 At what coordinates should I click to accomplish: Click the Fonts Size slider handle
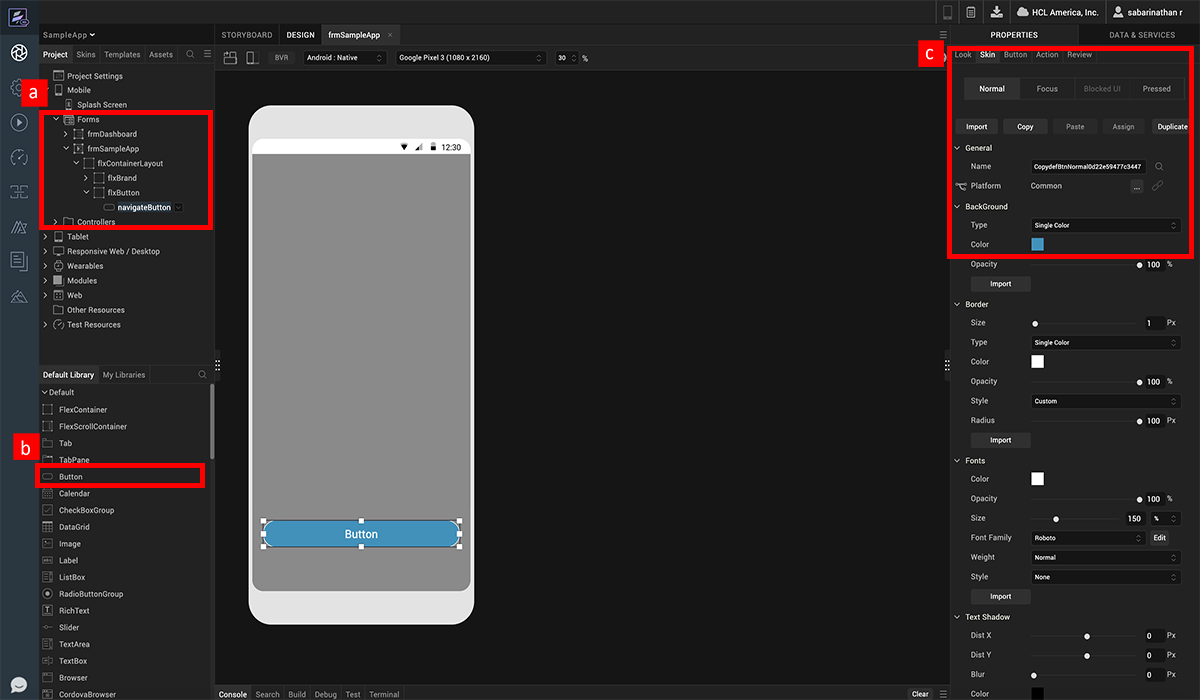click(1056, 519)
